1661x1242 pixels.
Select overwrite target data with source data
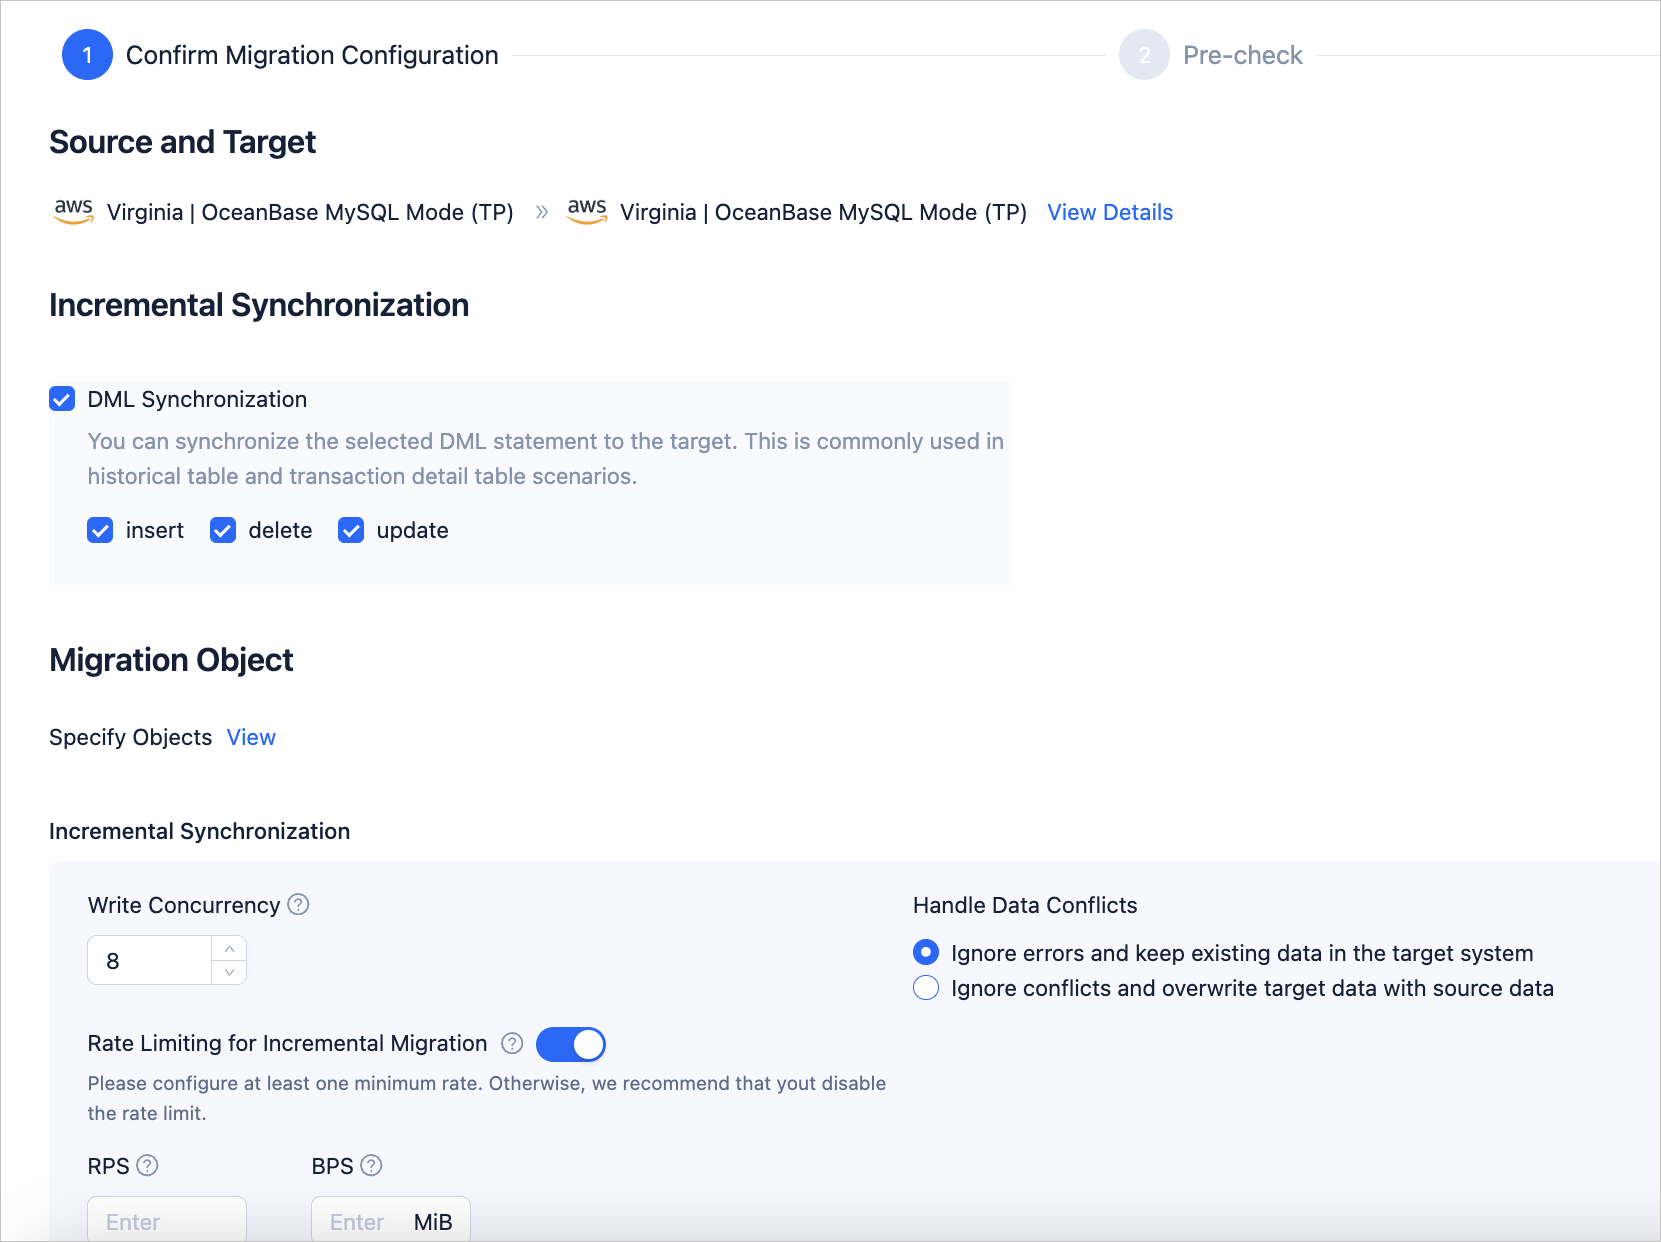[926, 989]
